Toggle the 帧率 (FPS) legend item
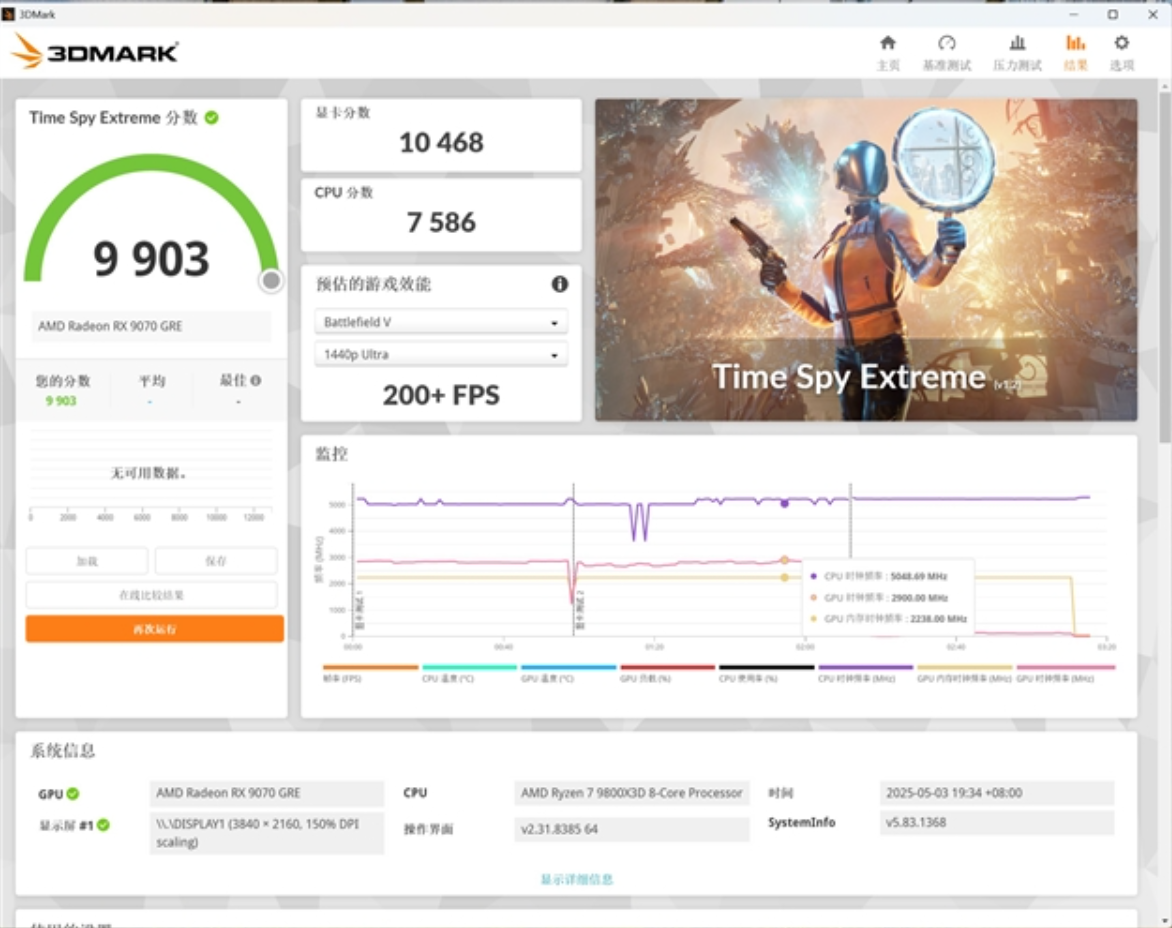The height and width of the screenshot is (928, 1172). pos(370,673)
